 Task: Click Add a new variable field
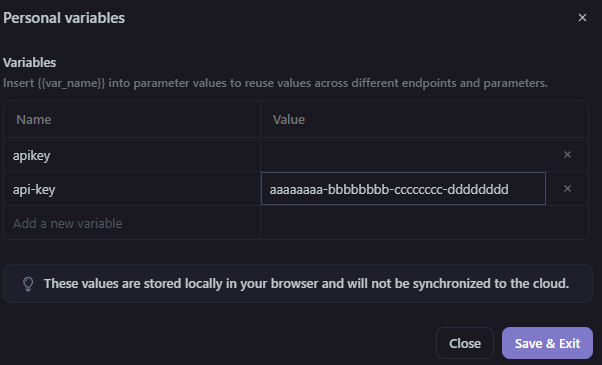(x=132, y=223)
